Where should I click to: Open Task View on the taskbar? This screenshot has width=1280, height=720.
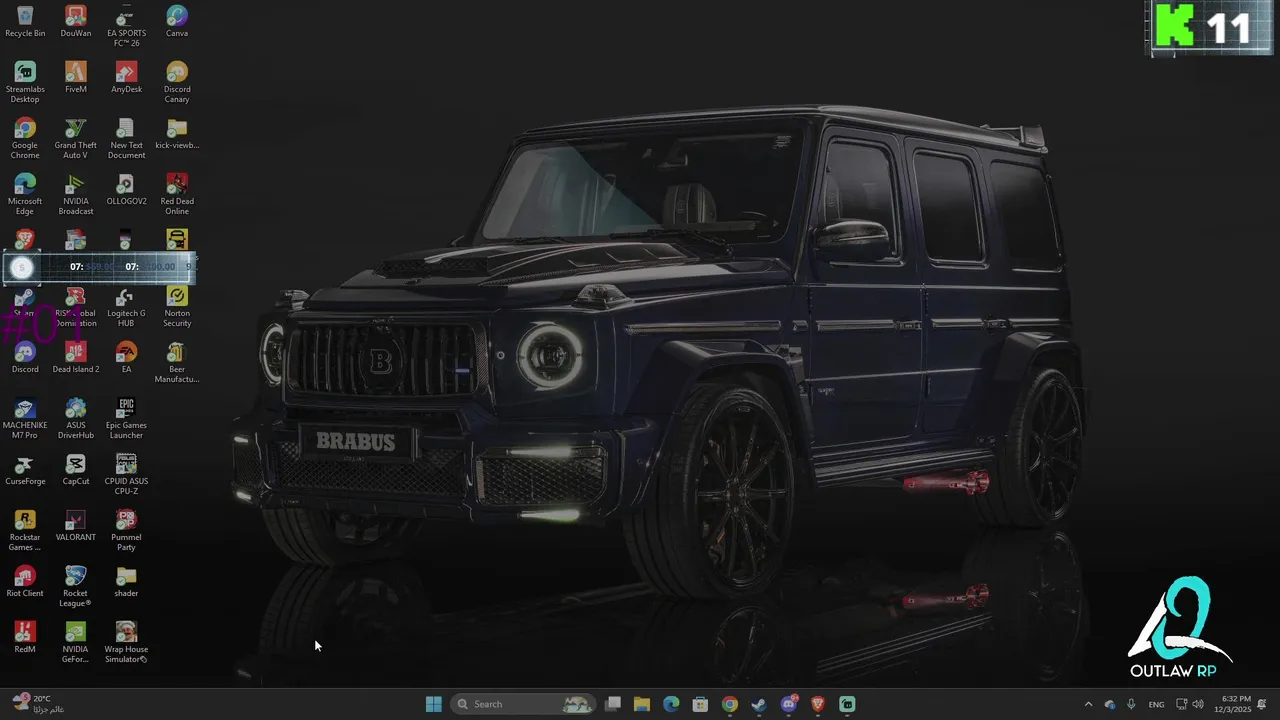coord(613,704)
